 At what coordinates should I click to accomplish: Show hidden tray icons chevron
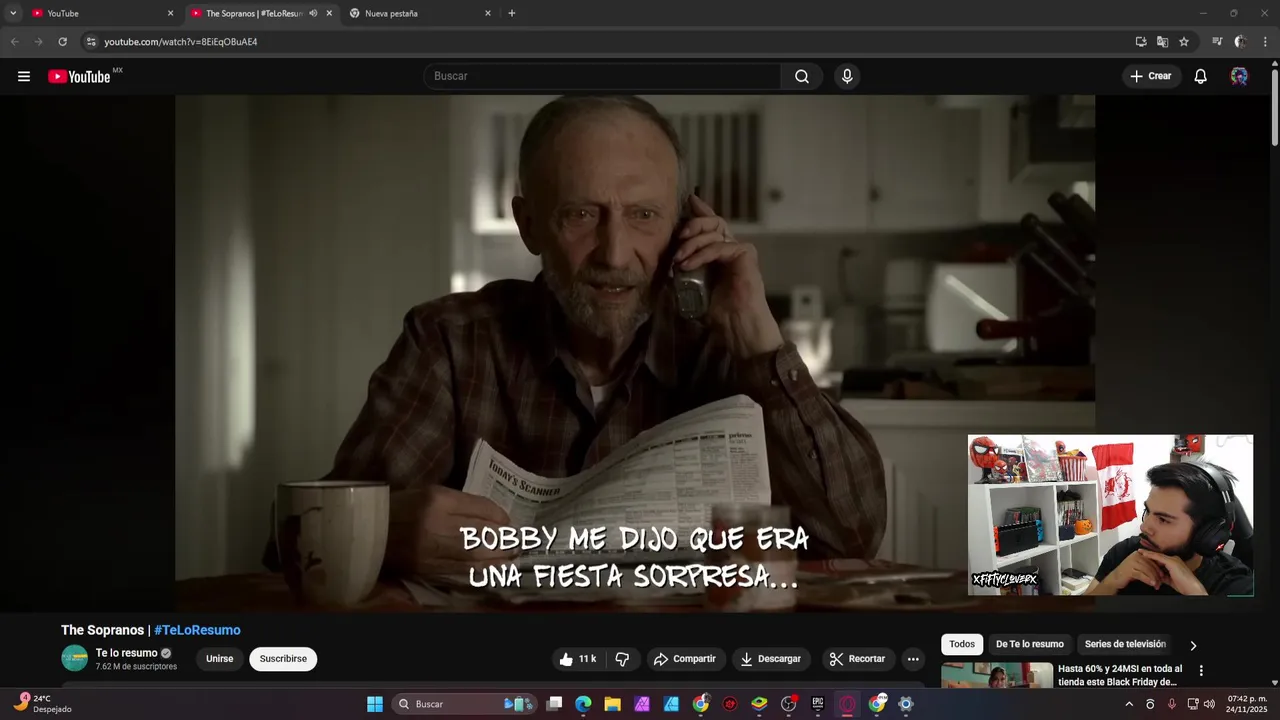[1129, 704]
